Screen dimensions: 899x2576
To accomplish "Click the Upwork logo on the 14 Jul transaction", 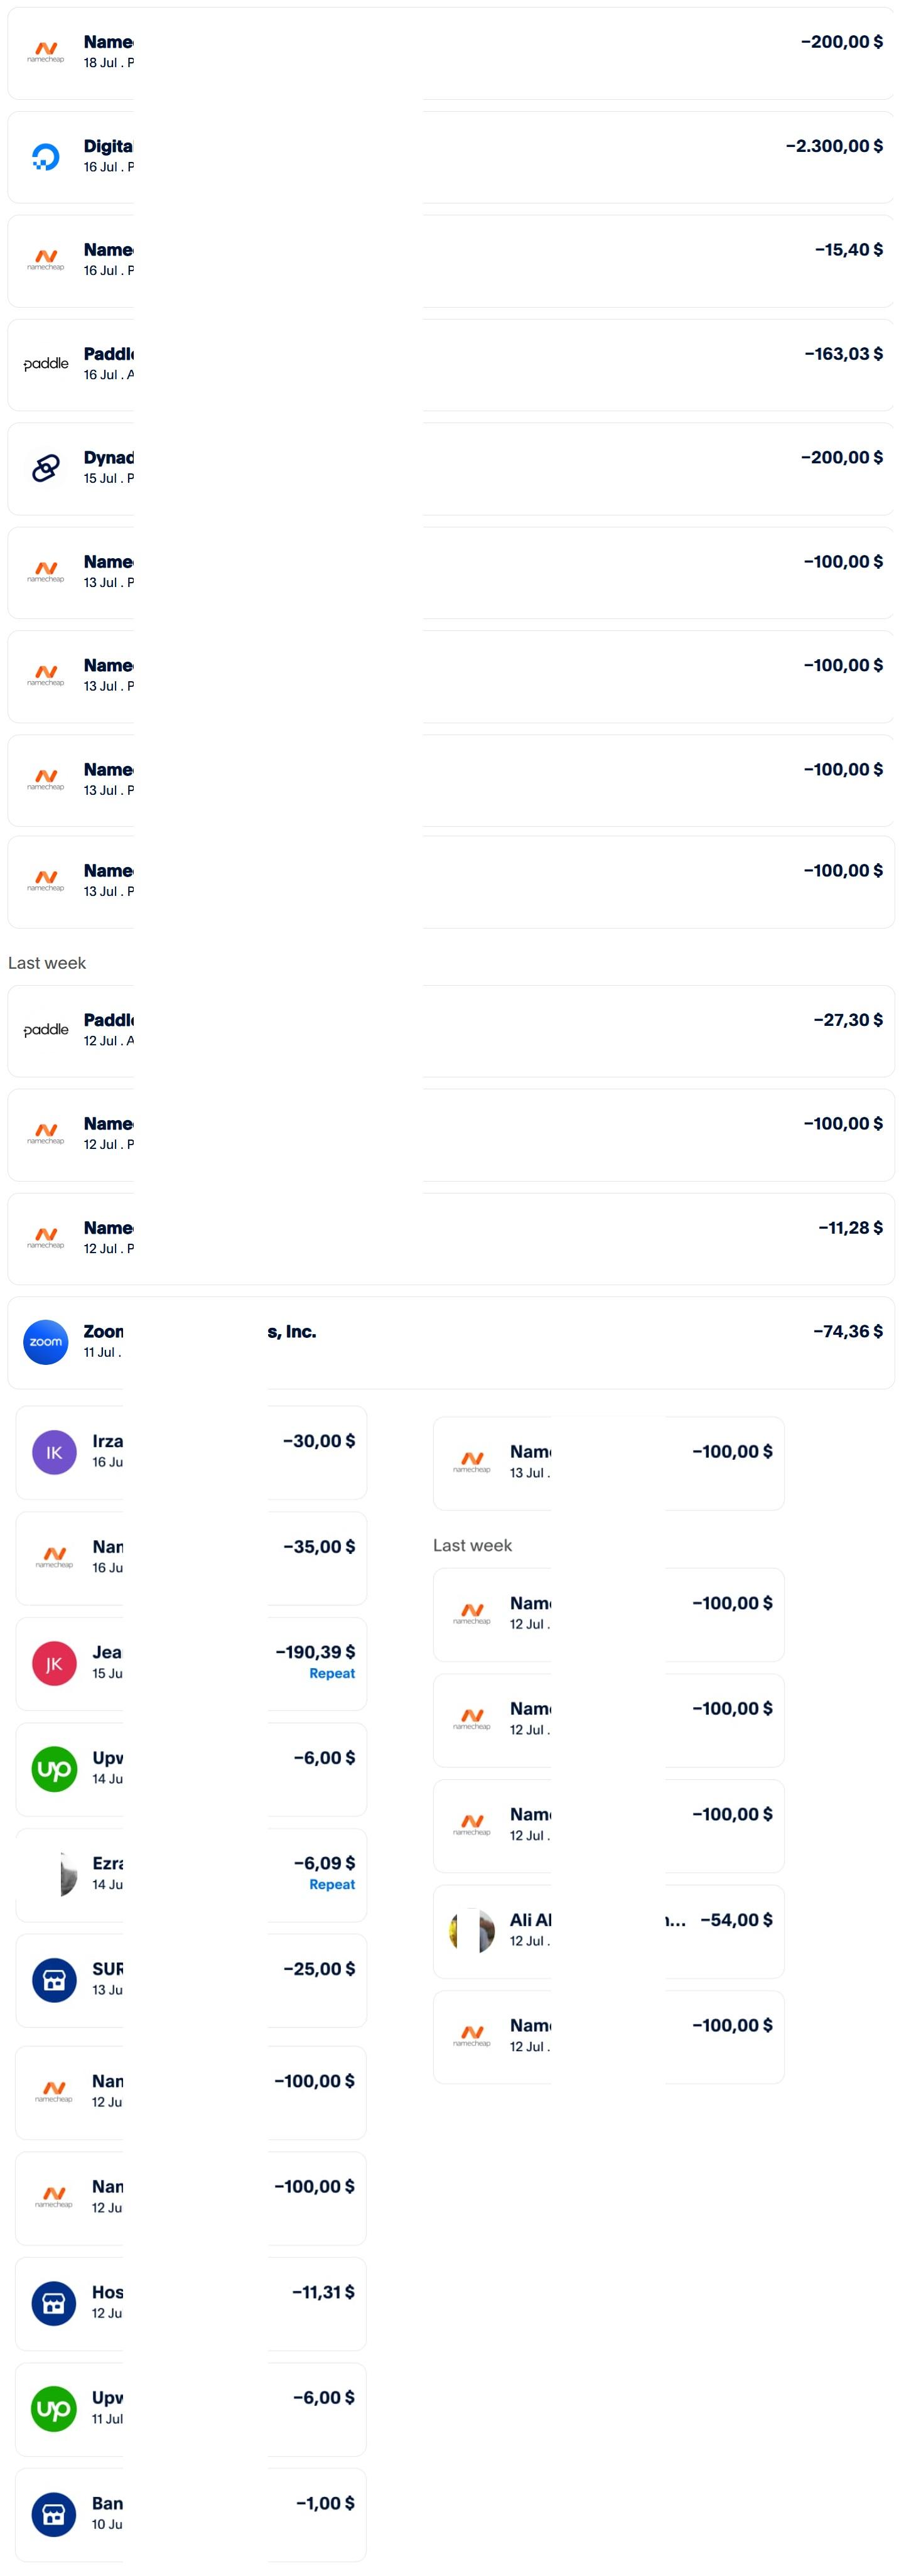I will [54, 1769].
